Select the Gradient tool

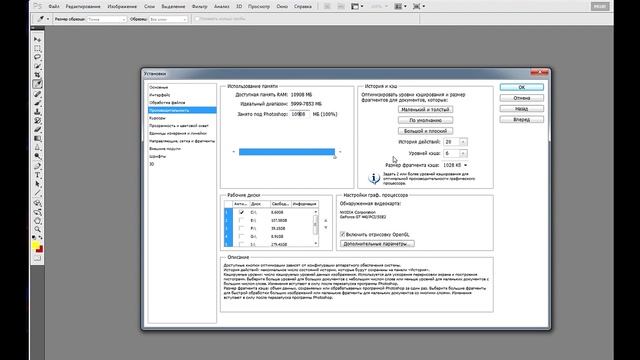[x=37, y=138]
